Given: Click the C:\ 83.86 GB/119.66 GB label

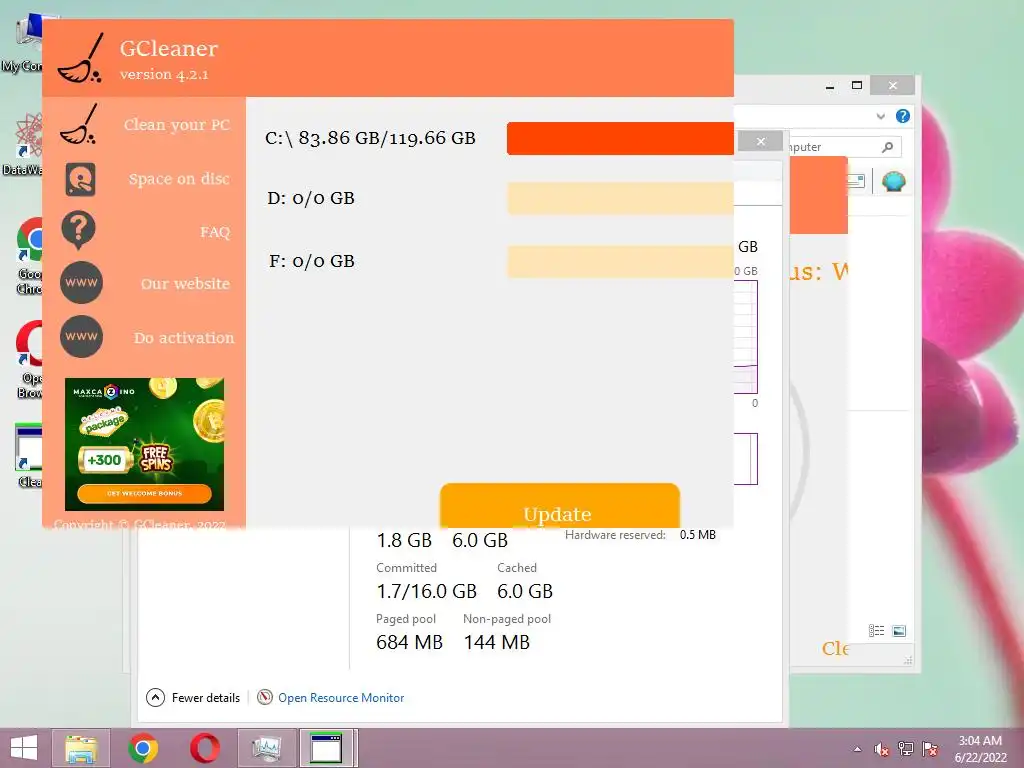Looking at the screenshot, I should tap(370, 138).
